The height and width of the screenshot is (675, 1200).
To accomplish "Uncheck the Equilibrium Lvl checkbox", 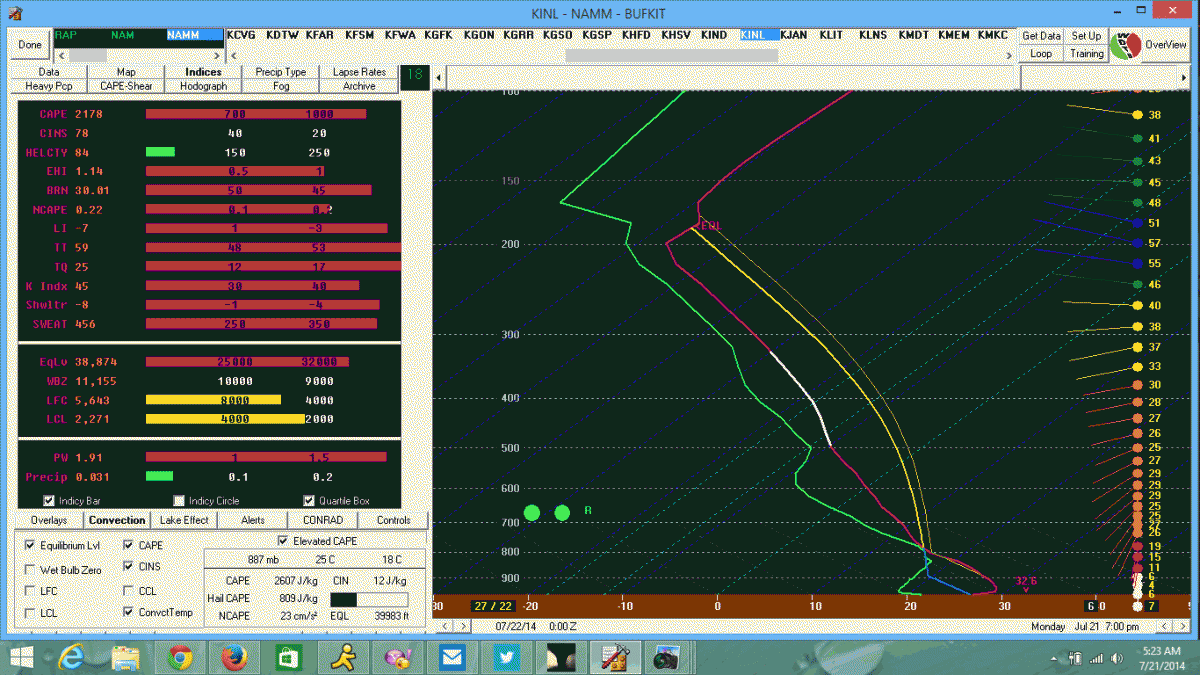I will pyautogui.click(x=30, y=546).
